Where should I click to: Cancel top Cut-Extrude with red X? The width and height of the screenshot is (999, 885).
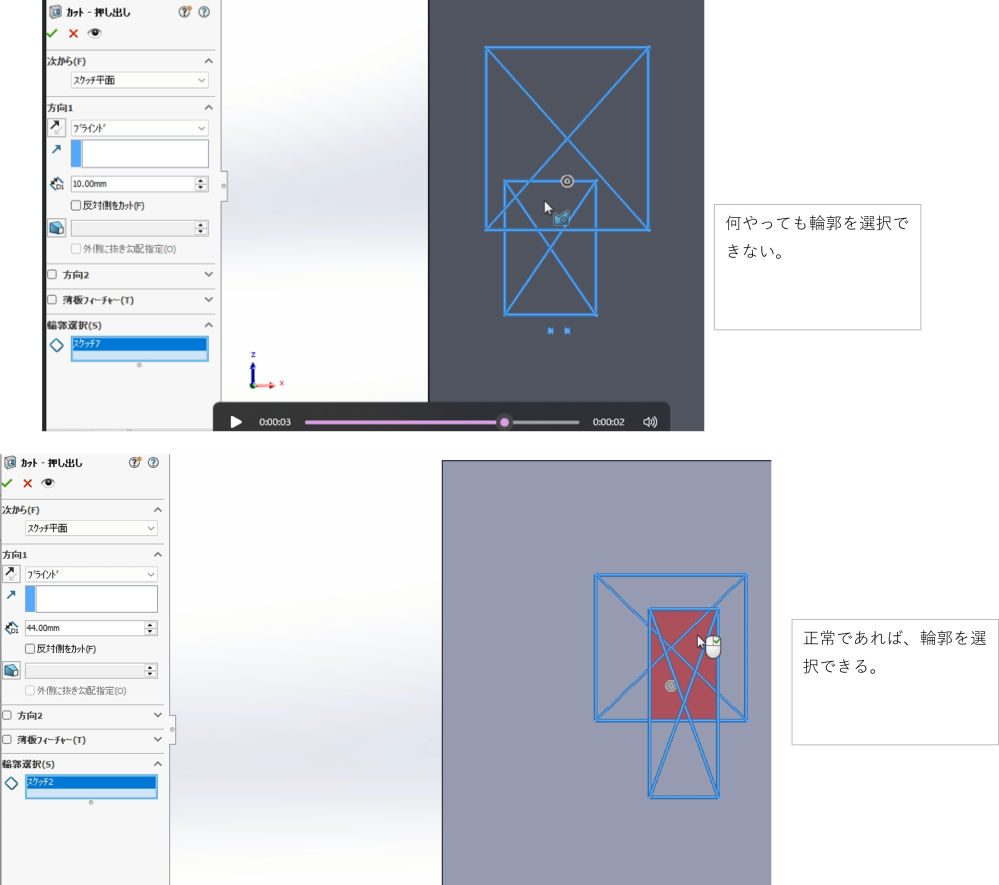(x=74, y=33)
